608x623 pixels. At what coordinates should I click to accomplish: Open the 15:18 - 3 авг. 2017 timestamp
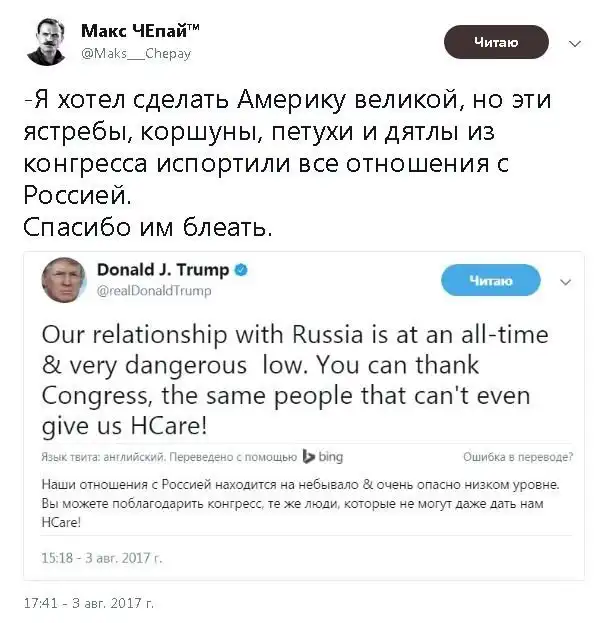(x=102, y=556)
